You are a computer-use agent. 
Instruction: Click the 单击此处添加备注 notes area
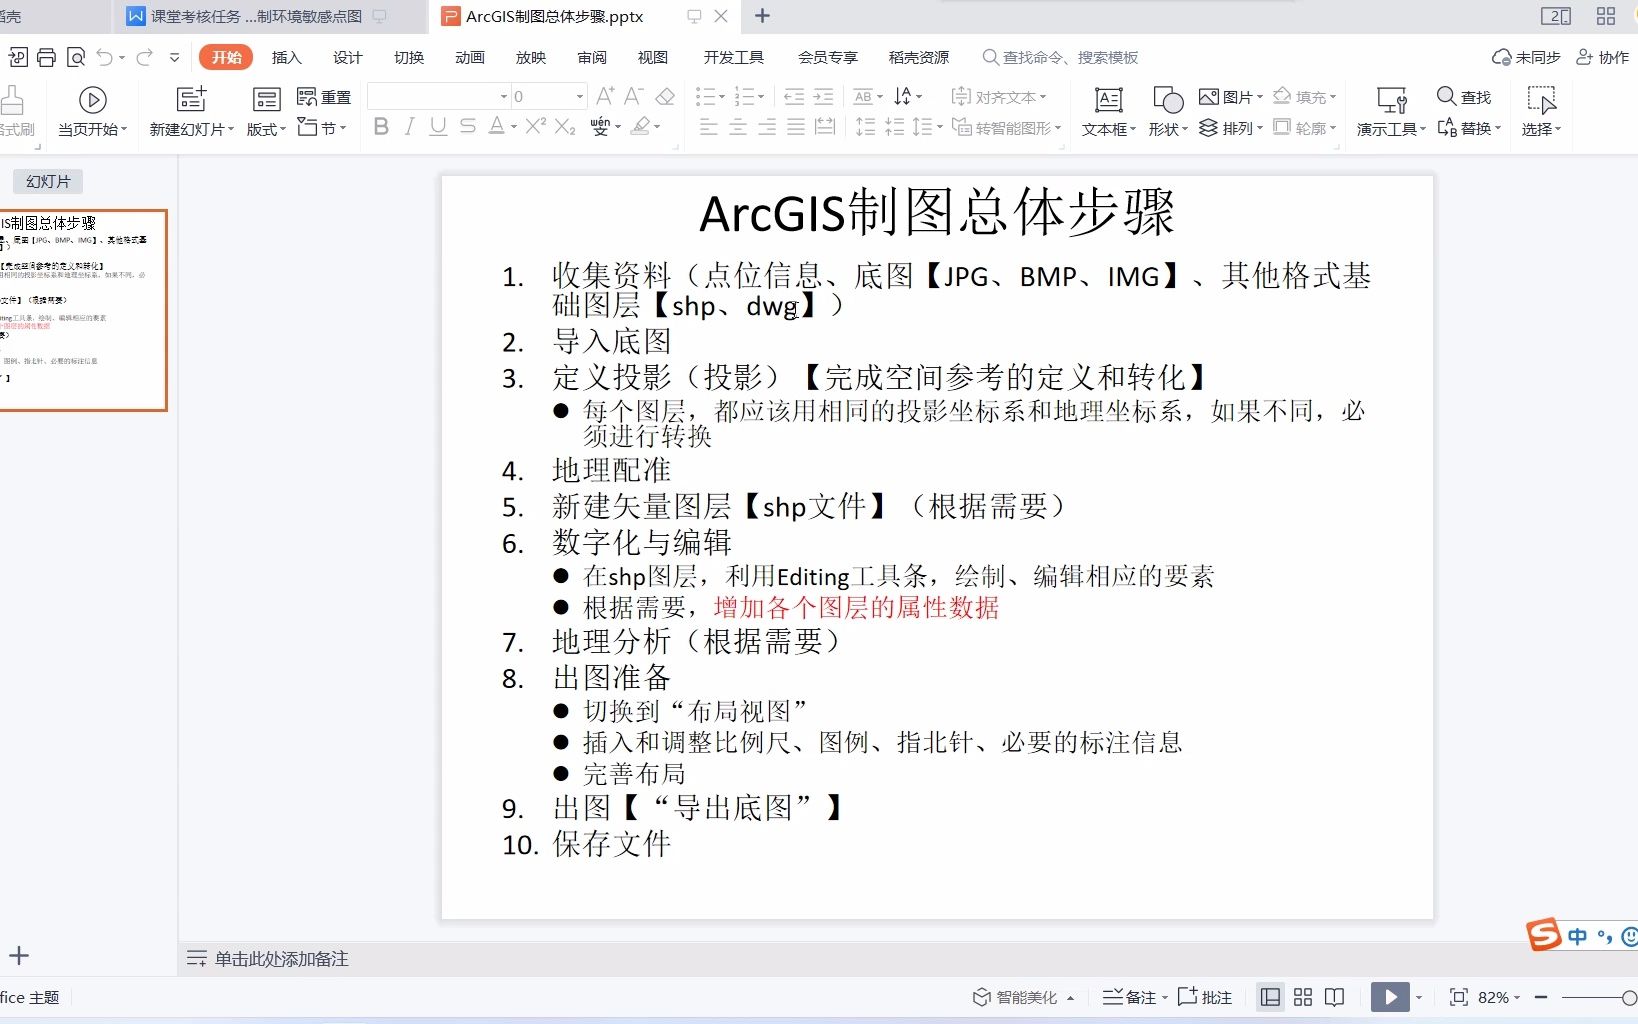click(x=281, y=959)
